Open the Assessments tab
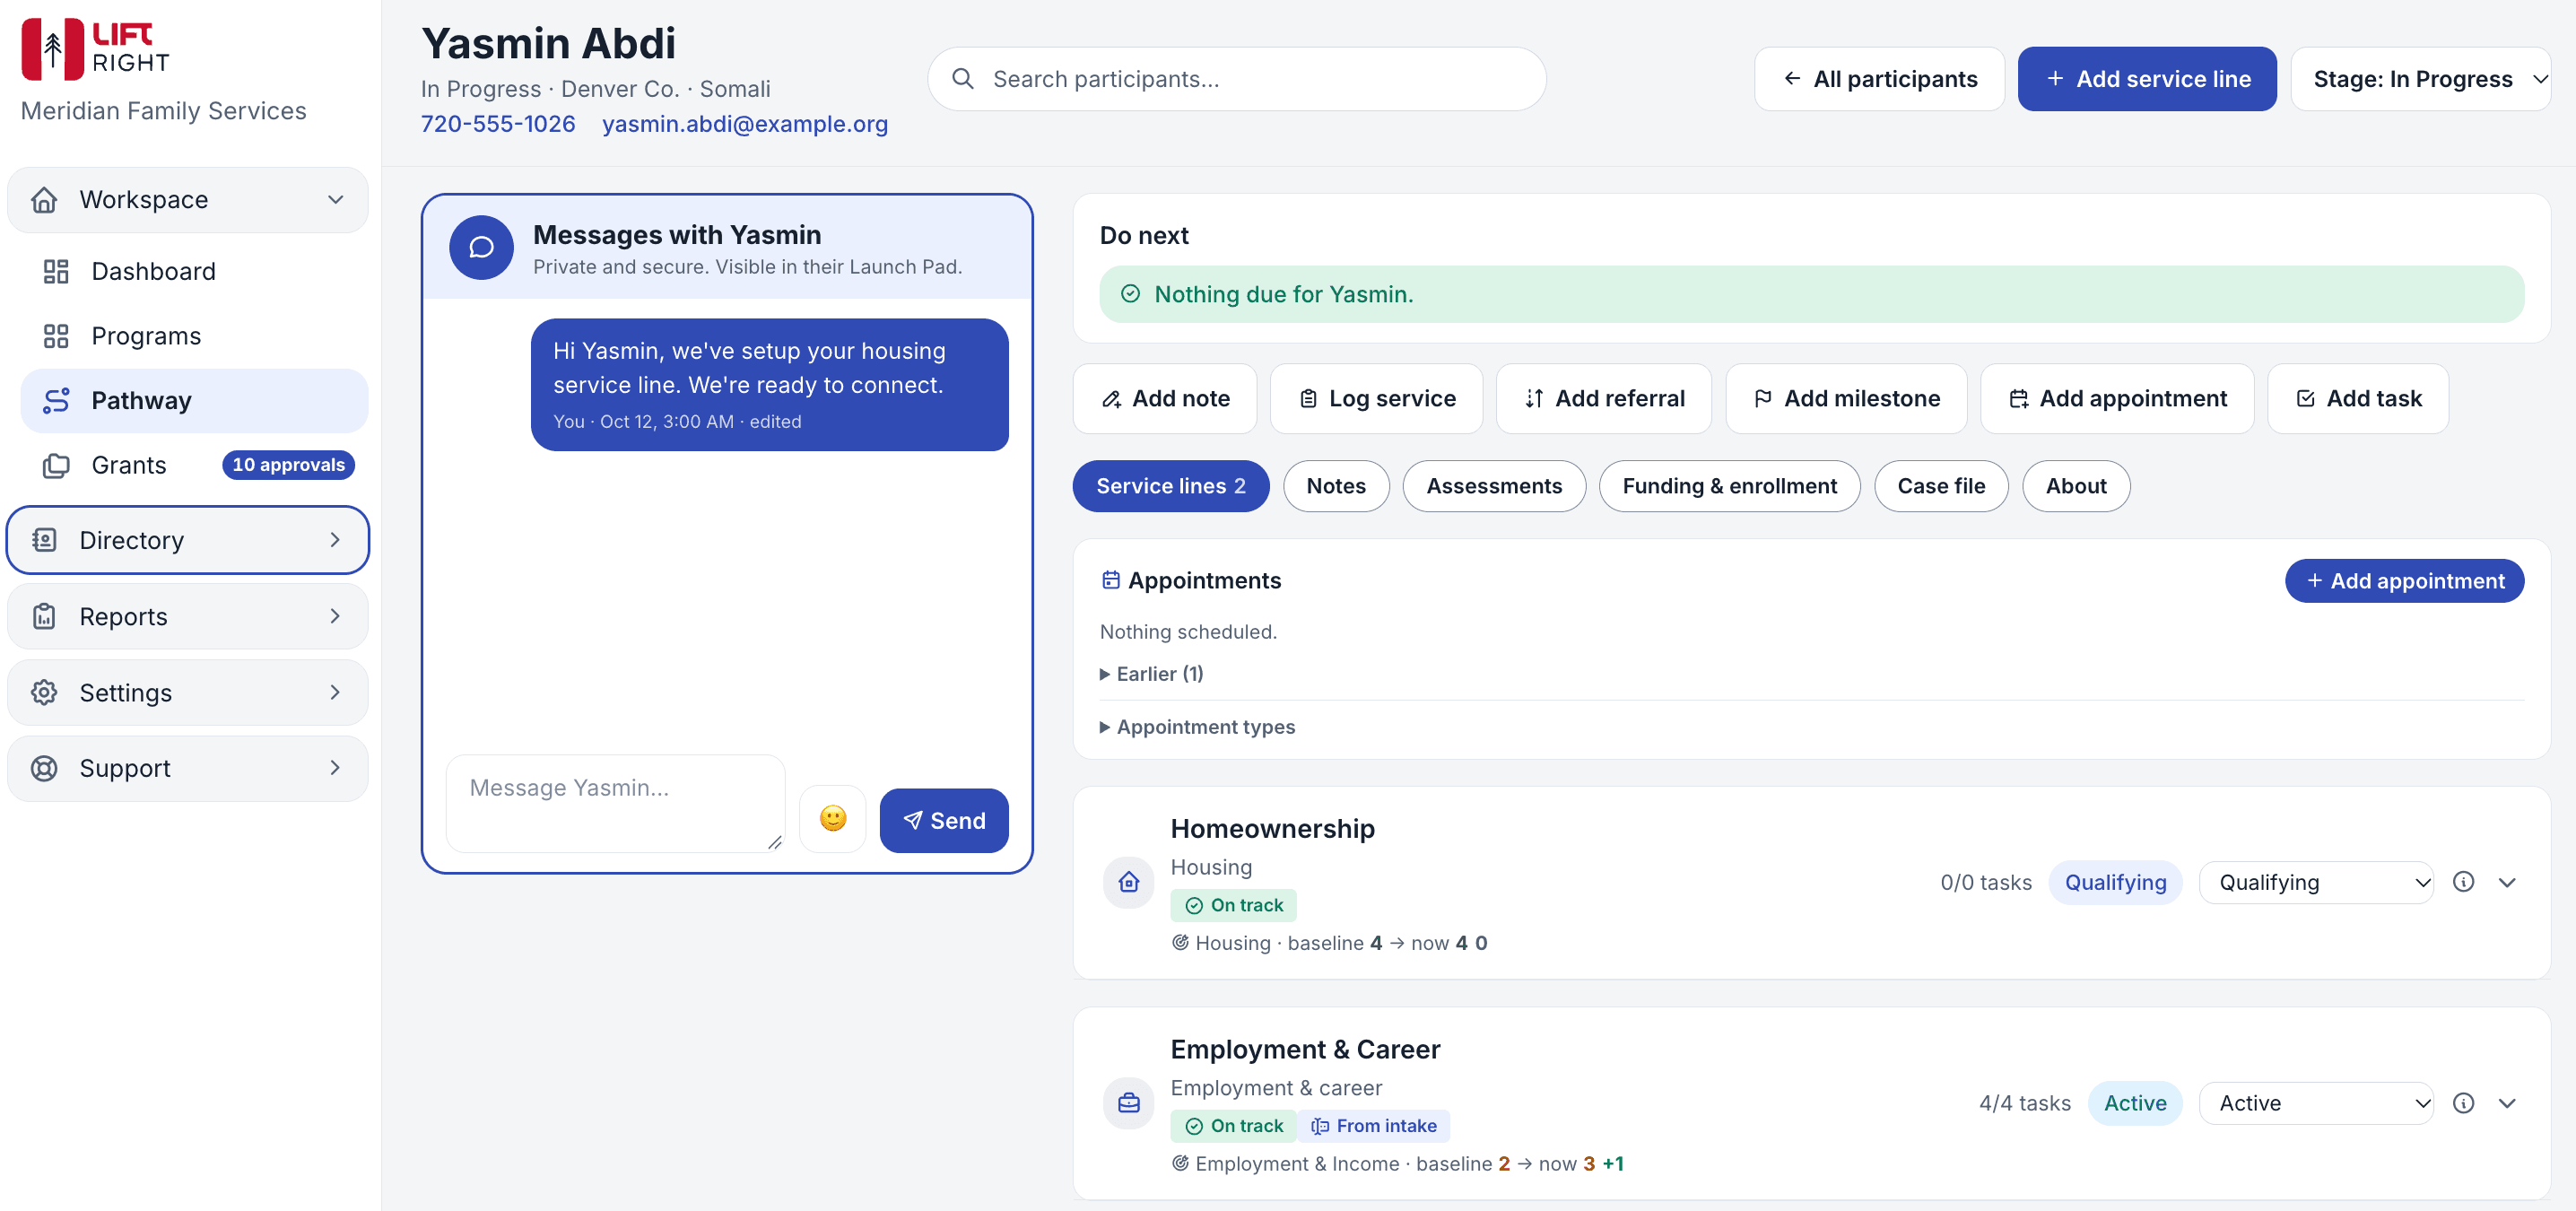This screenshot has width=2576, height=1211. click(1493, 486)
